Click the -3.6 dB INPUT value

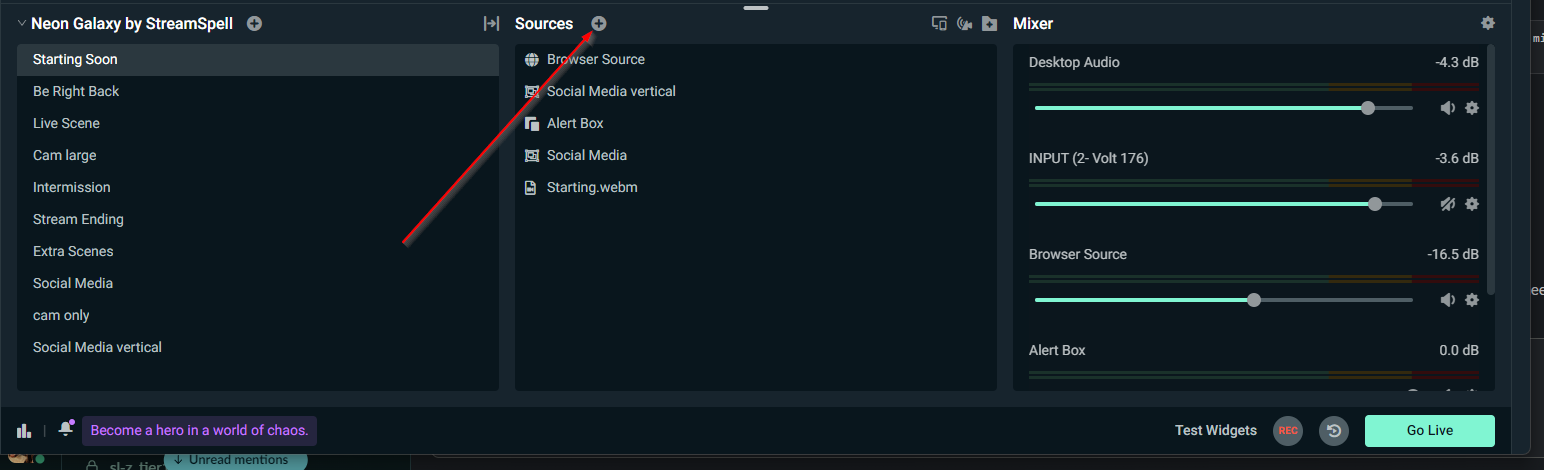(1456, 159)
